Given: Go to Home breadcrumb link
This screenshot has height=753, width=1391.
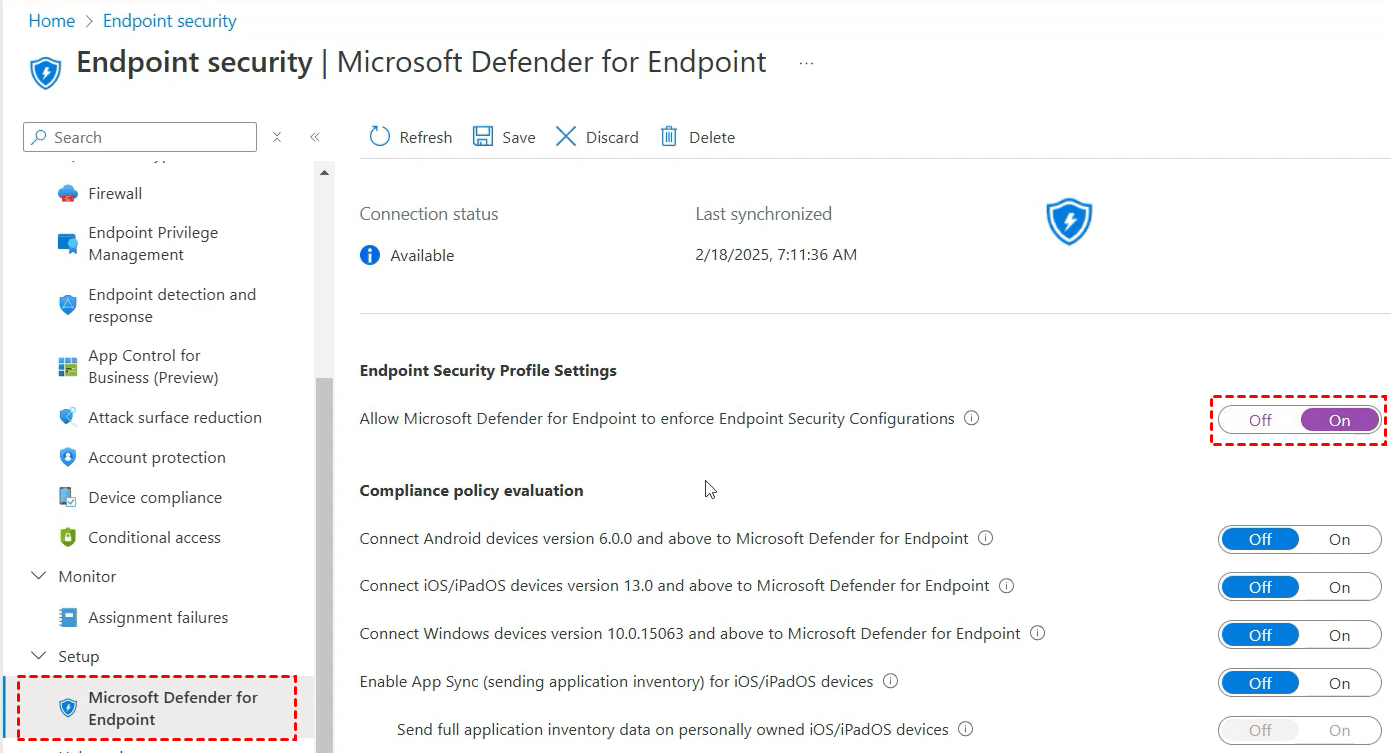Looking at the screenshot, I should click(x=52, y=21).
